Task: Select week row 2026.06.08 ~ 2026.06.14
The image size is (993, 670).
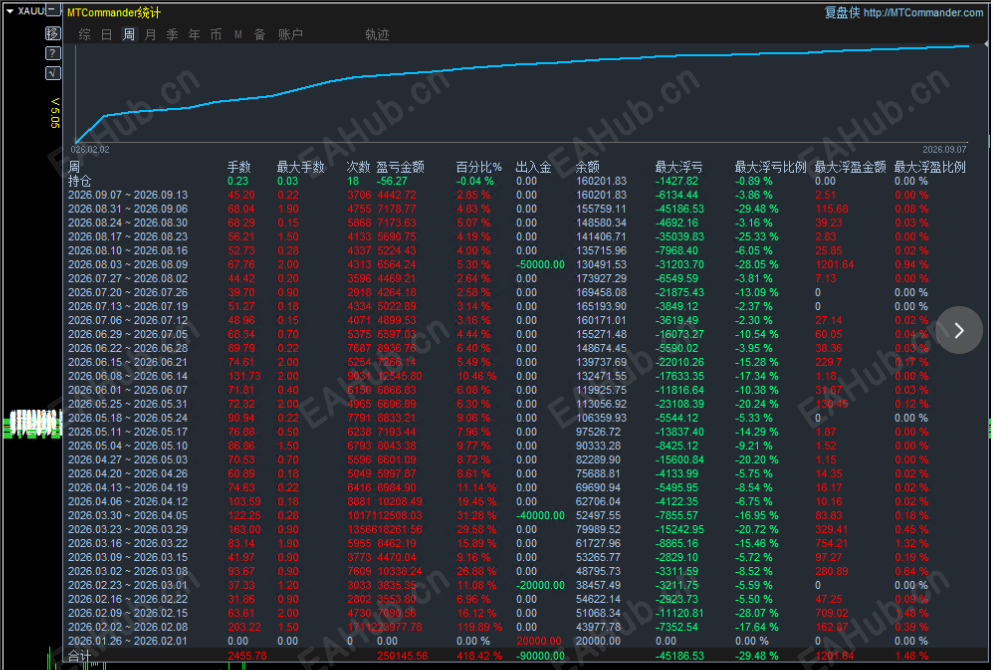Action: [128, 376]
